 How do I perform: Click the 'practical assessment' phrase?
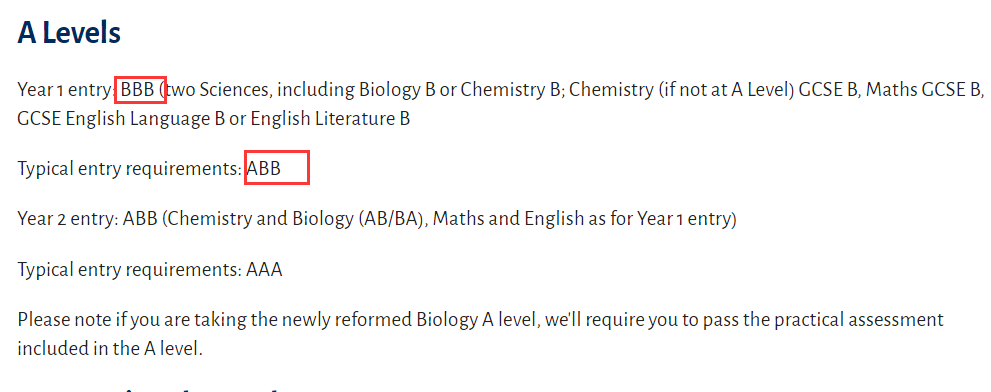point(864,319)
